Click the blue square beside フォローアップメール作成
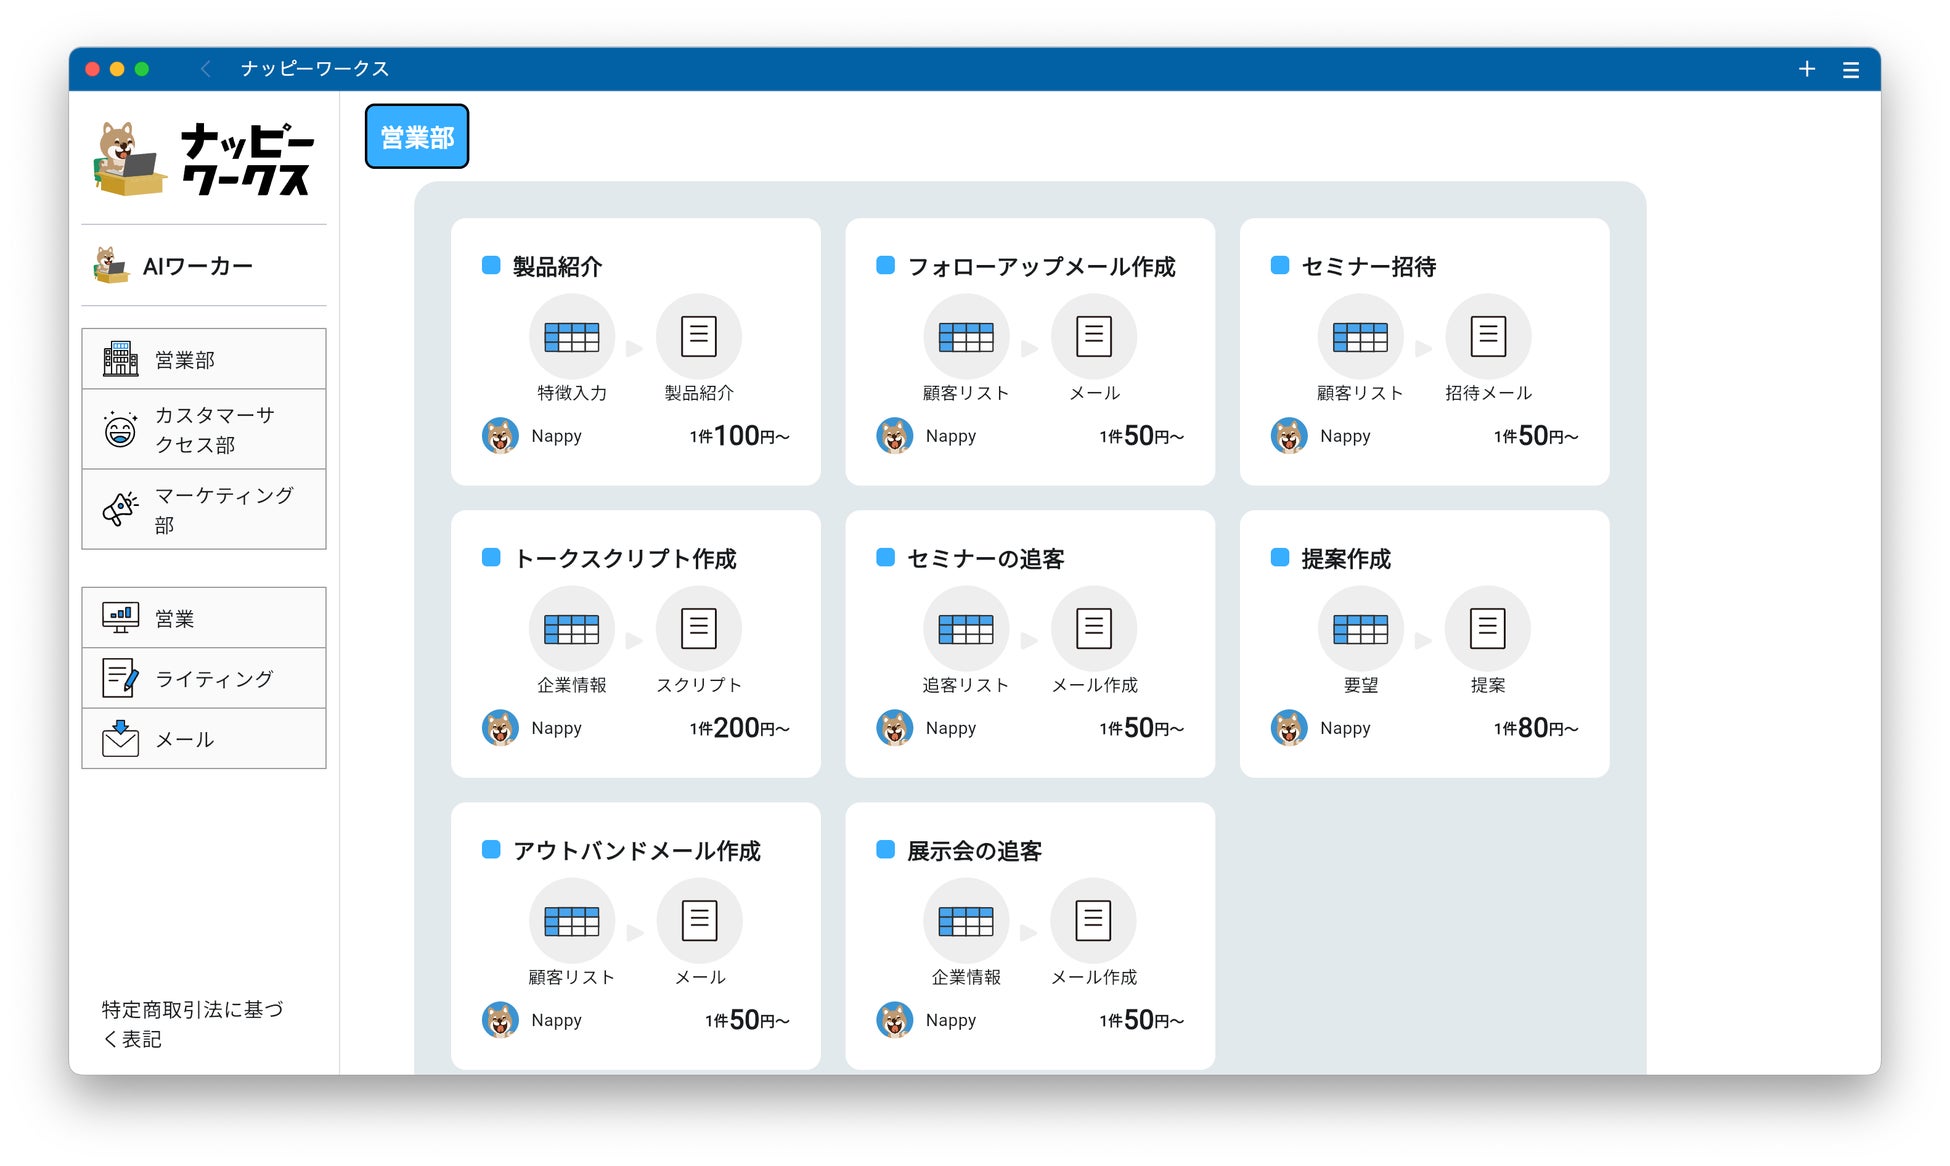Screen dimensions: 1950x1166 pyautogui.click(x=885, y=266)
